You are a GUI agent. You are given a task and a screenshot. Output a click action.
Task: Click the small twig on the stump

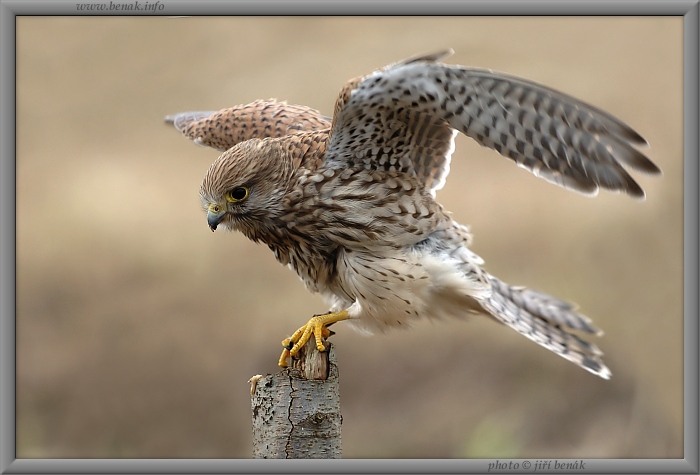tap(256, 380)
